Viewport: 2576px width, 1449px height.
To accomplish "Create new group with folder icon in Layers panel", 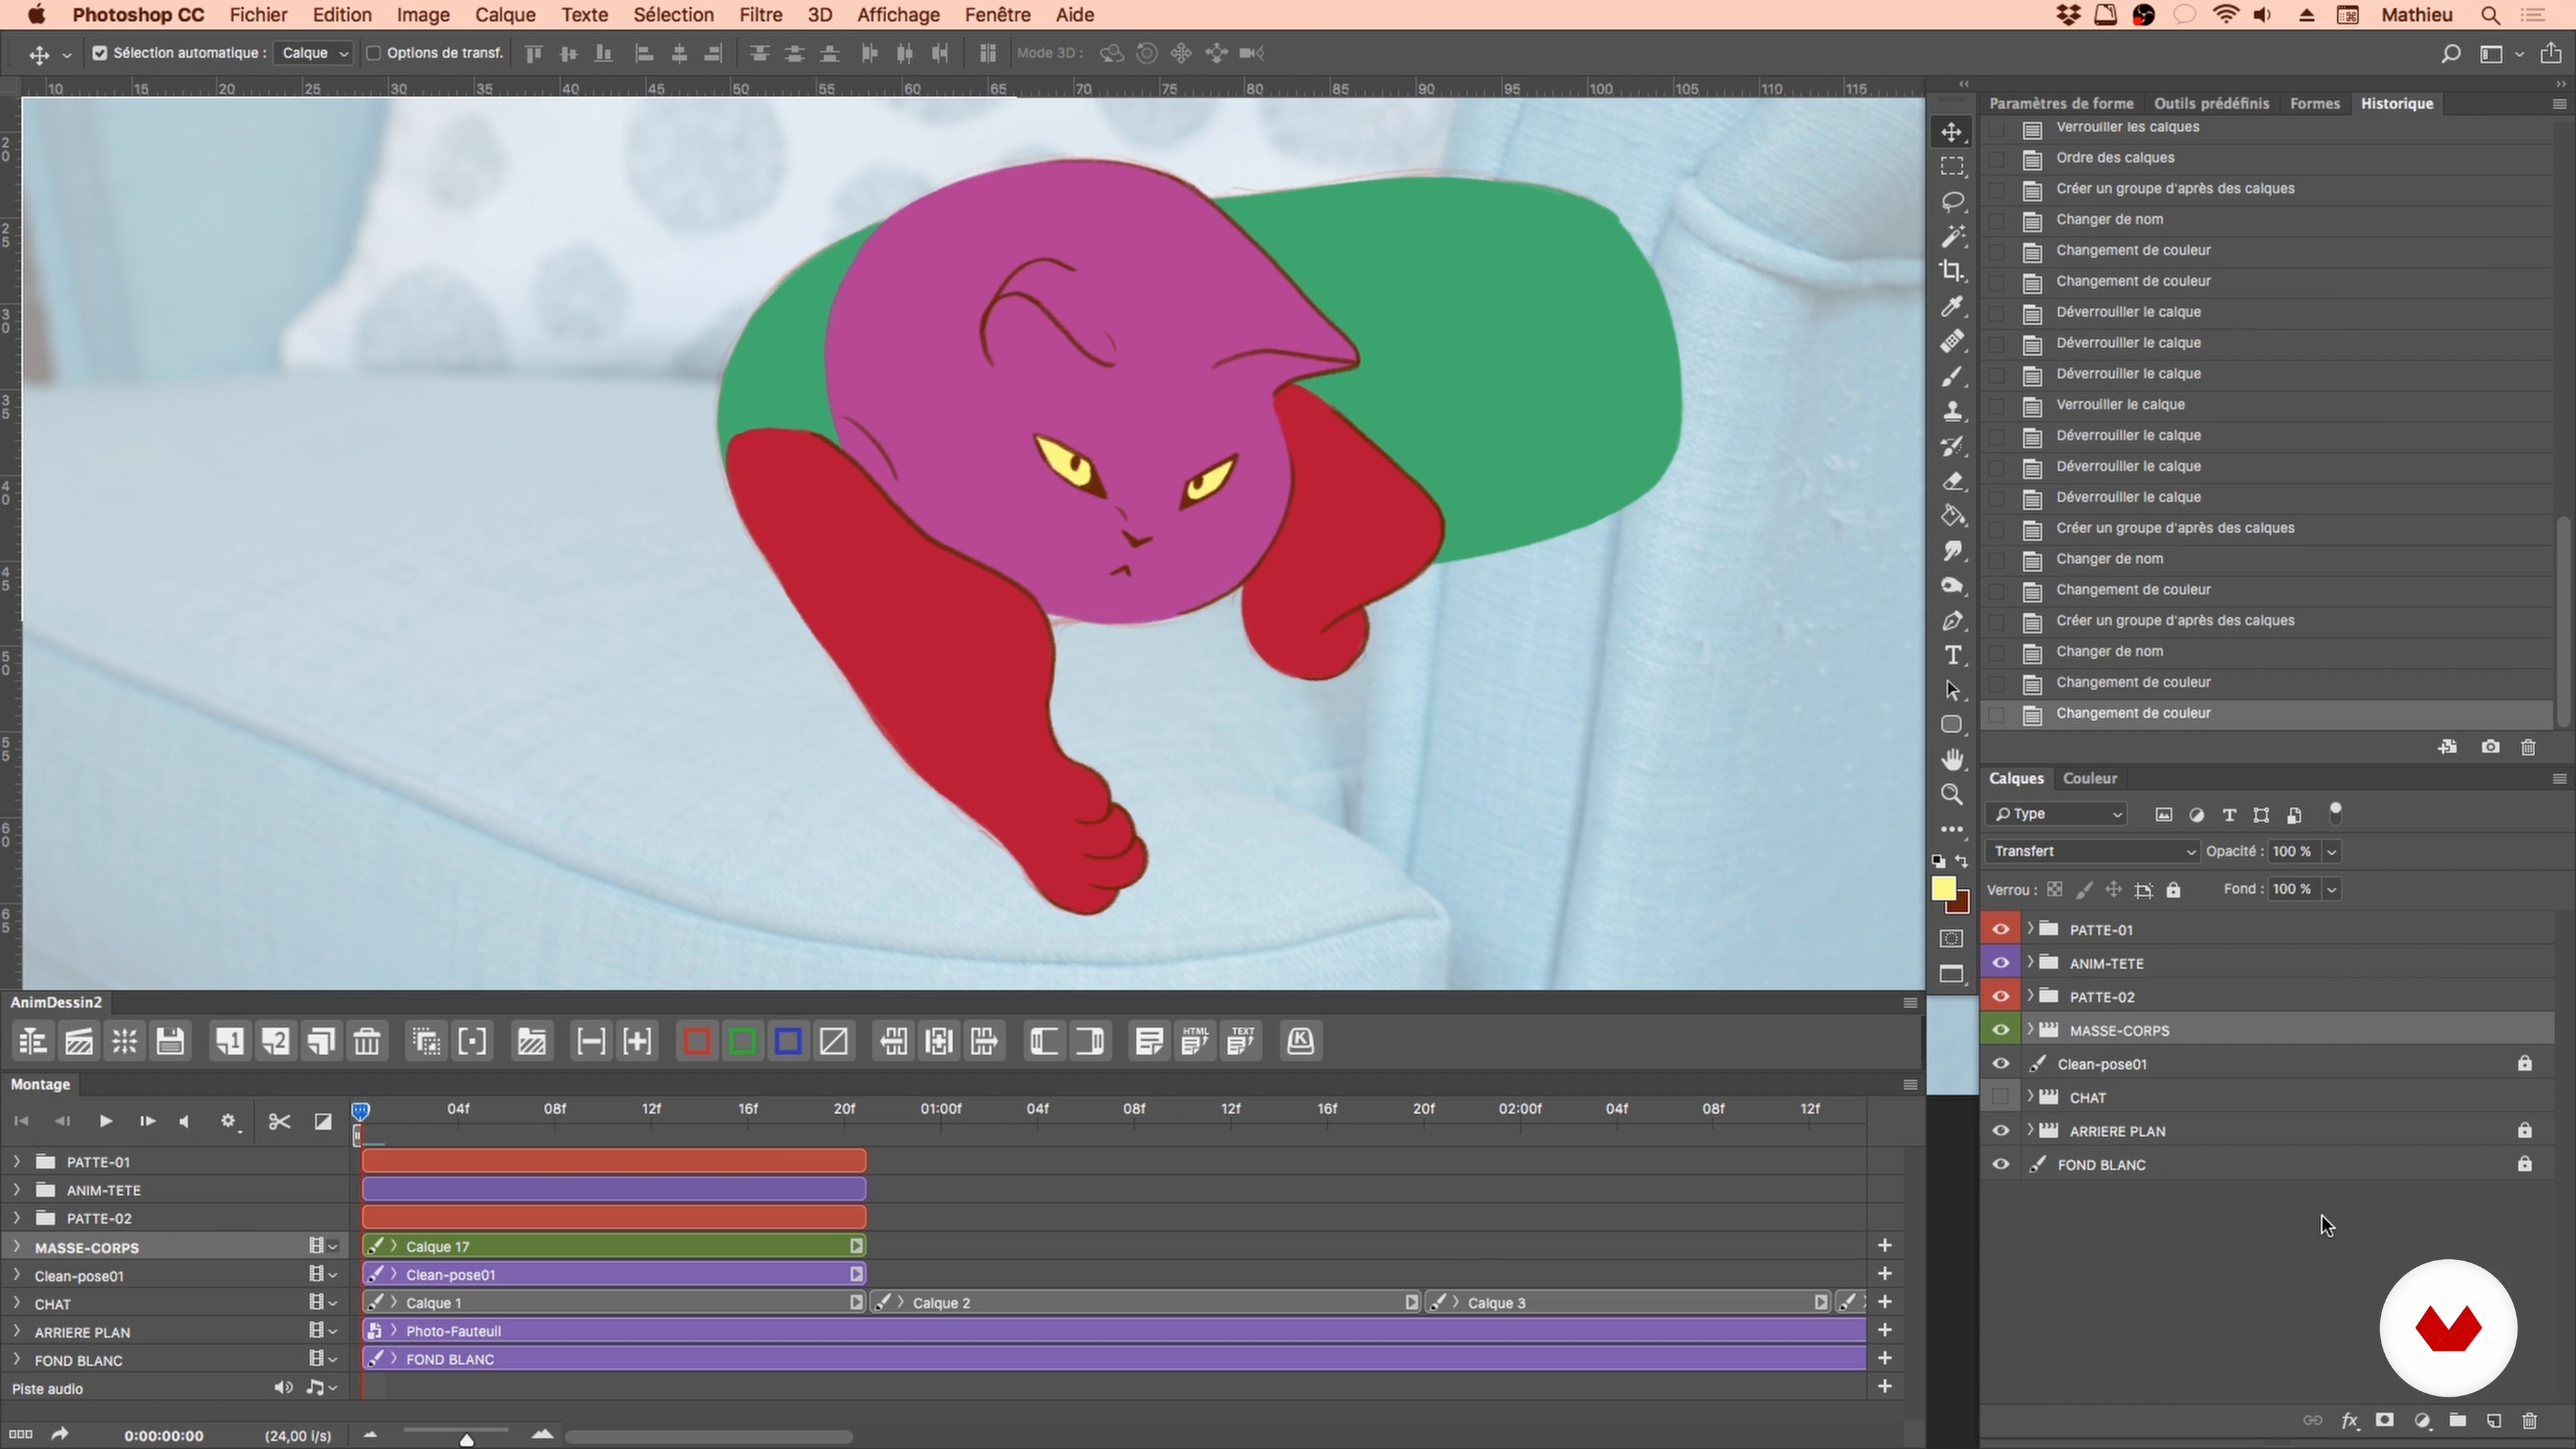I will [x=2457, y=1421].
